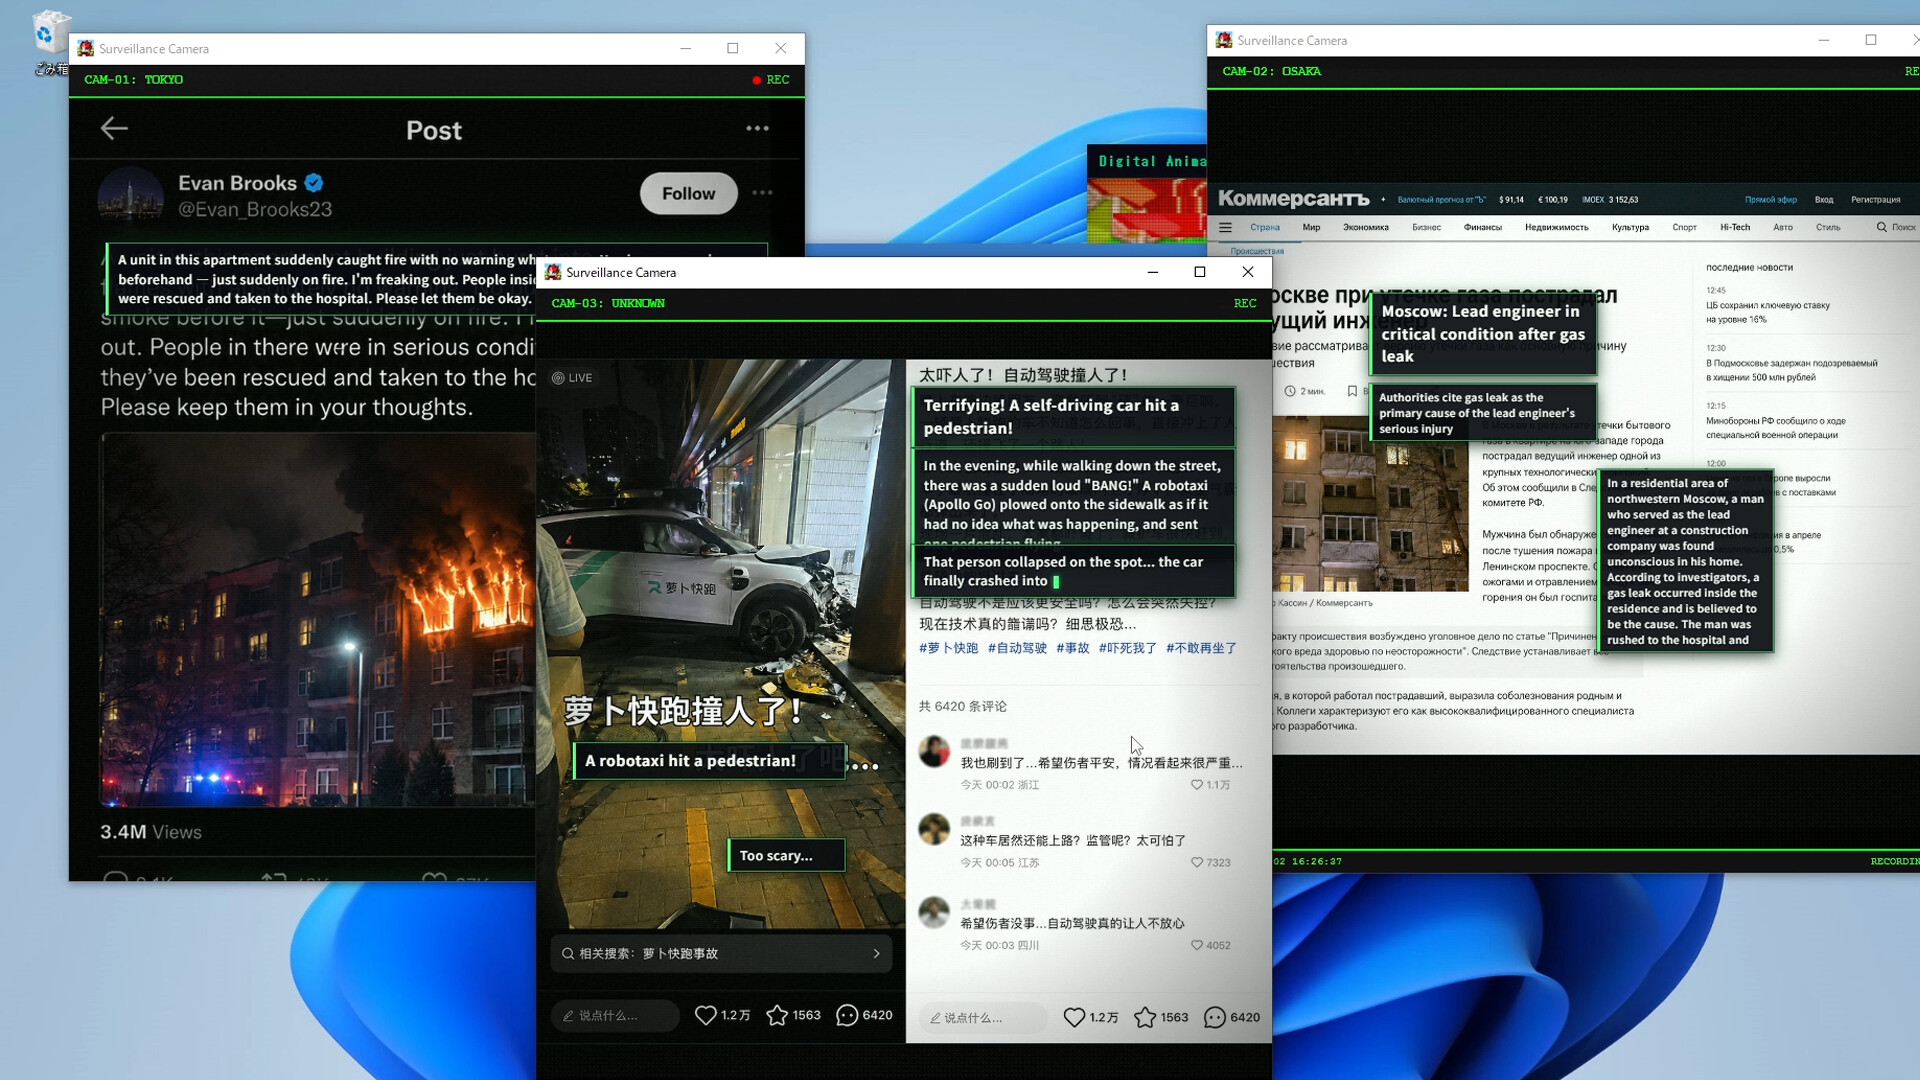The height and width of the screenshot is (1080, 1920).
Task: Like the comment with 4052 likes
Action: pyautogui.click(x=1197, y=945)
